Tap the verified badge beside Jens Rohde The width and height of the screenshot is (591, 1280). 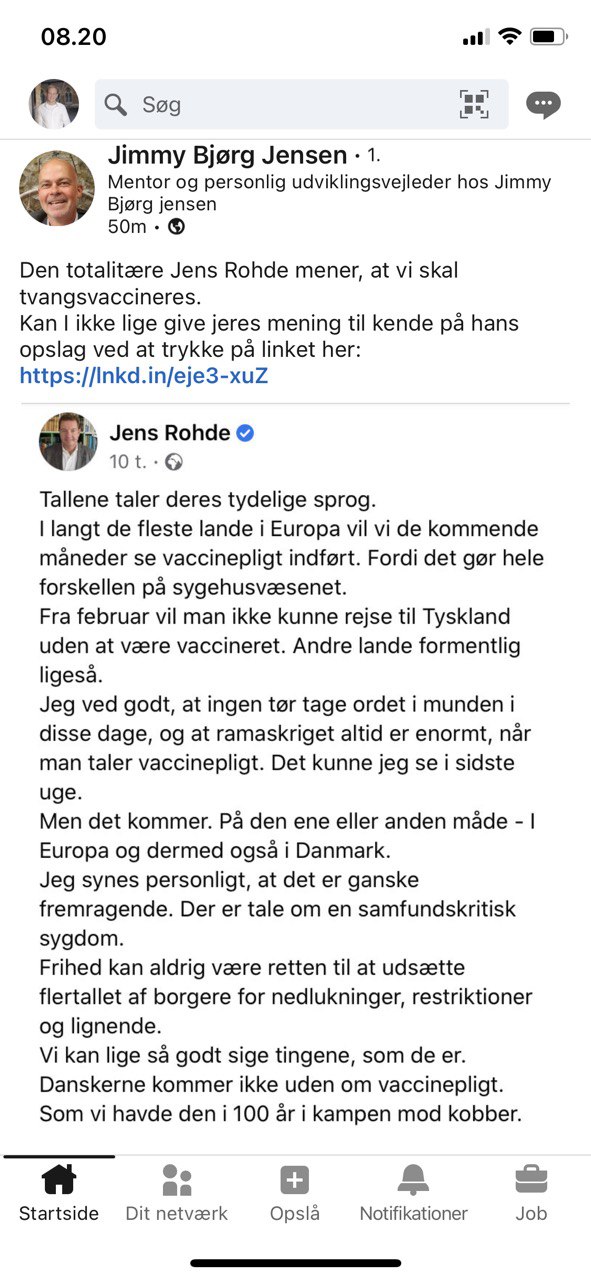coord(245,433)
